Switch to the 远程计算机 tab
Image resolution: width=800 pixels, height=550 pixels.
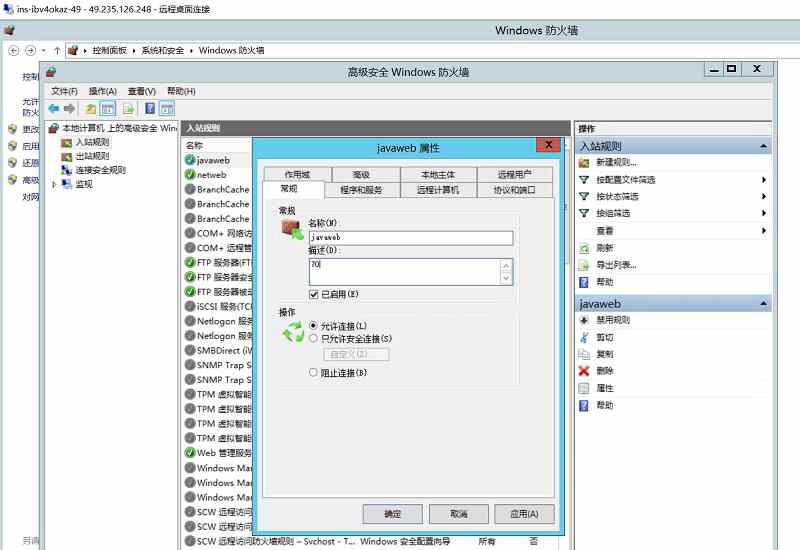[438, 190]
